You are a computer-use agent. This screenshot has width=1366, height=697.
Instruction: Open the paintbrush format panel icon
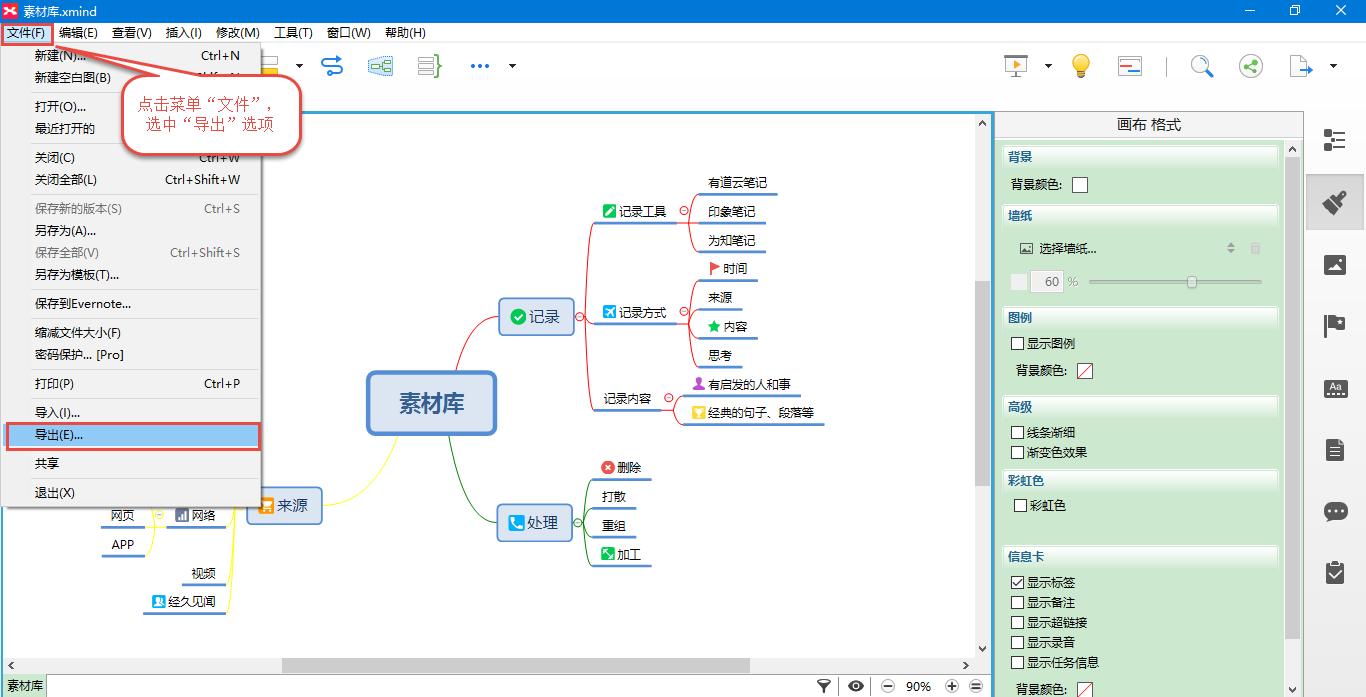pyautogui.click(x=1334, y=203)
